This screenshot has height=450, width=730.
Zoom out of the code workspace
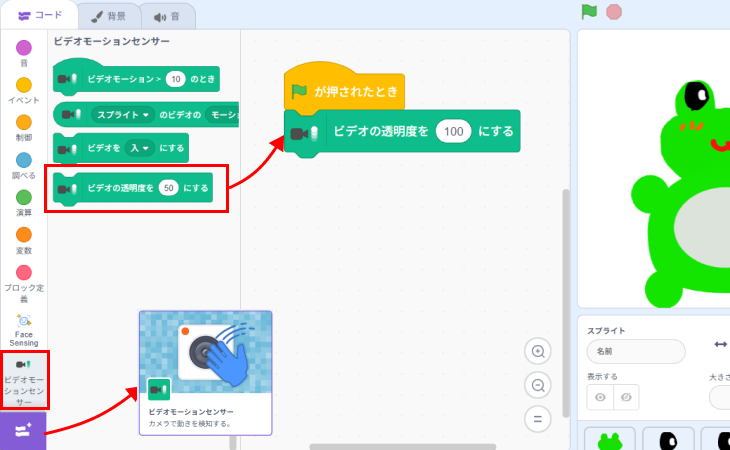coord(539,385)
